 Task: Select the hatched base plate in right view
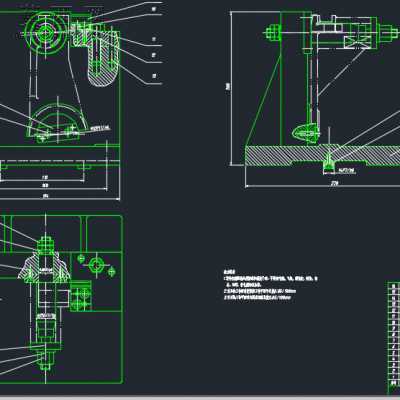[x=323, y=155]
